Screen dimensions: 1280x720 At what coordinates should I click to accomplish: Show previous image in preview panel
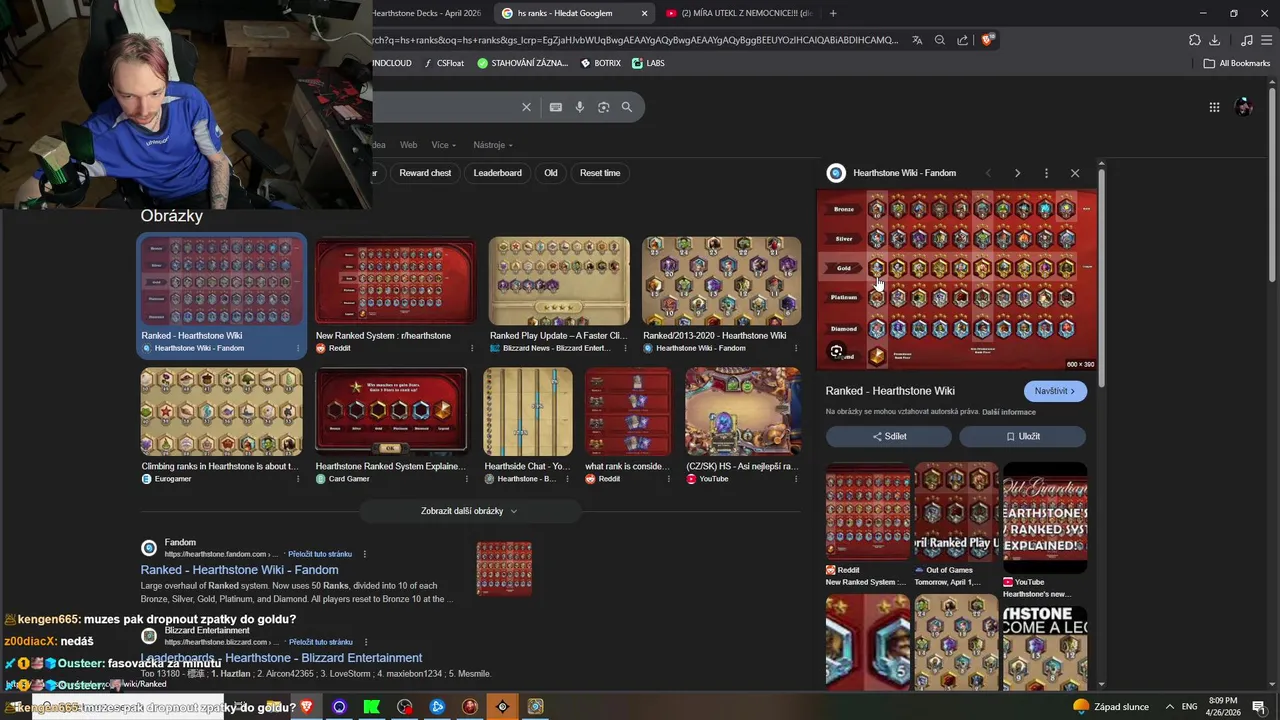click(x=988, y=173)
